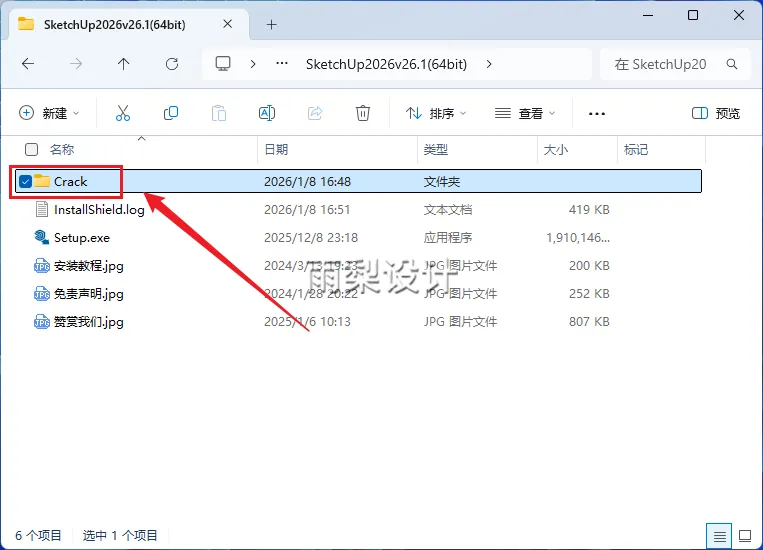Tick the select-all checkbox in header

pyautogui.click(x=32, y=149)
